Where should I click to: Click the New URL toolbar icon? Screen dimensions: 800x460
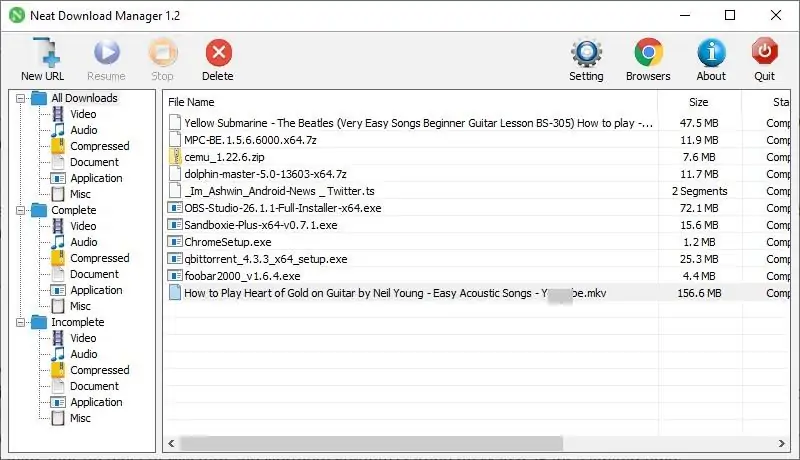(46, 52)
